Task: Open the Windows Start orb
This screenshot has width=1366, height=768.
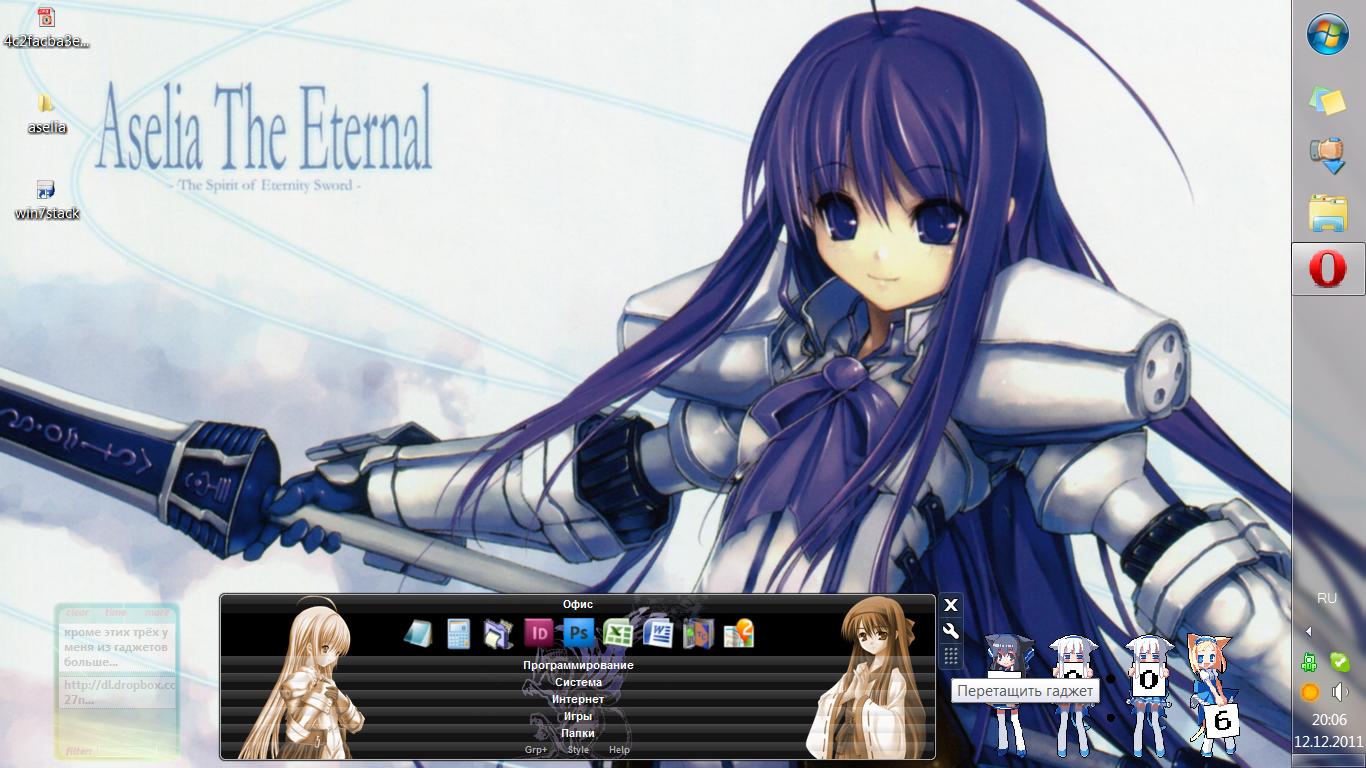Action: (x=1328, y=35)
